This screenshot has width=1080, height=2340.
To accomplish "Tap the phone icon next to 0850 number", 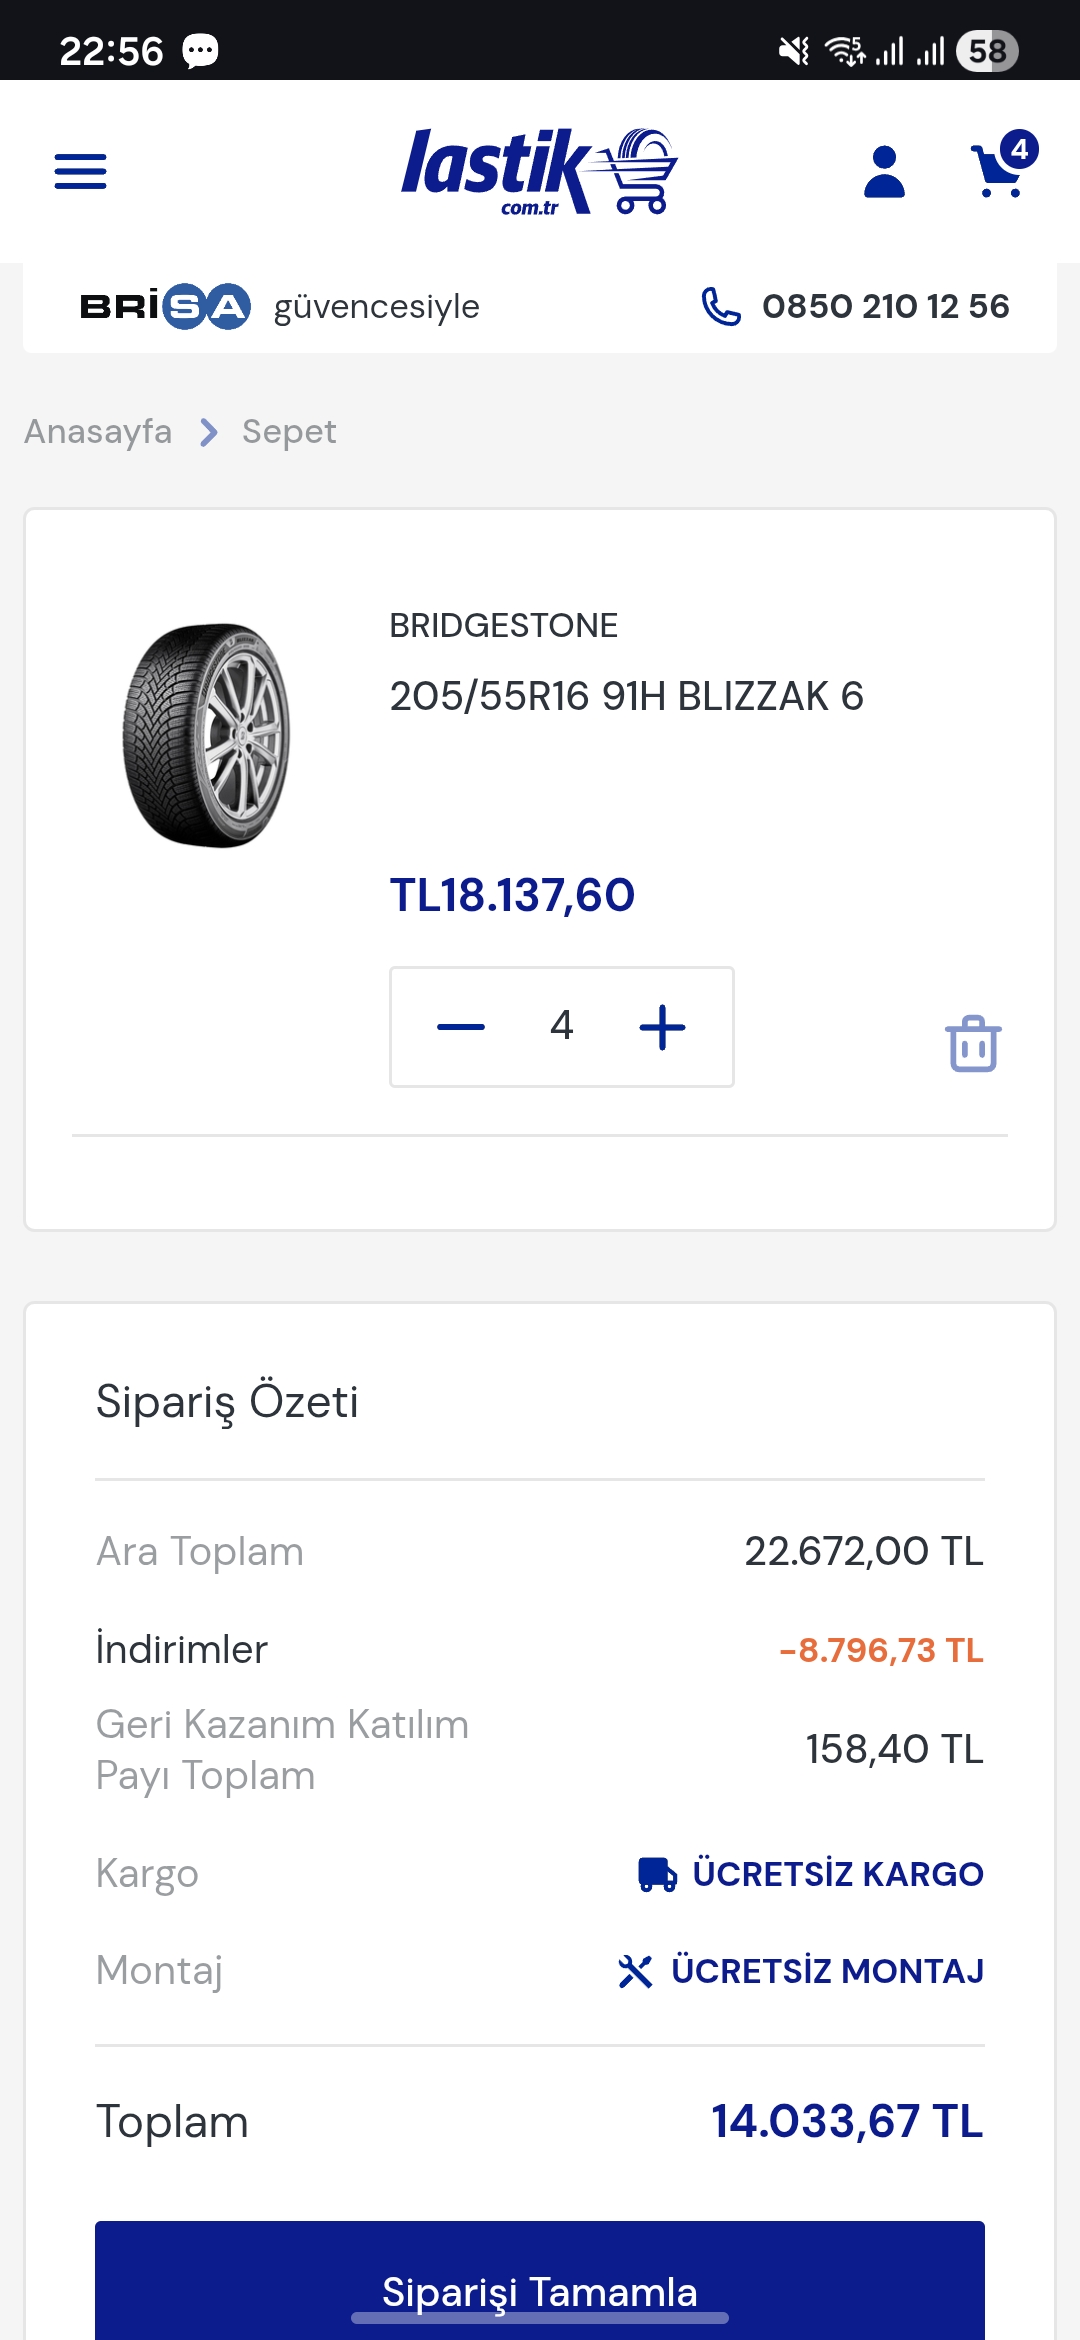I will pyautogui.click(x=721, y=306).
